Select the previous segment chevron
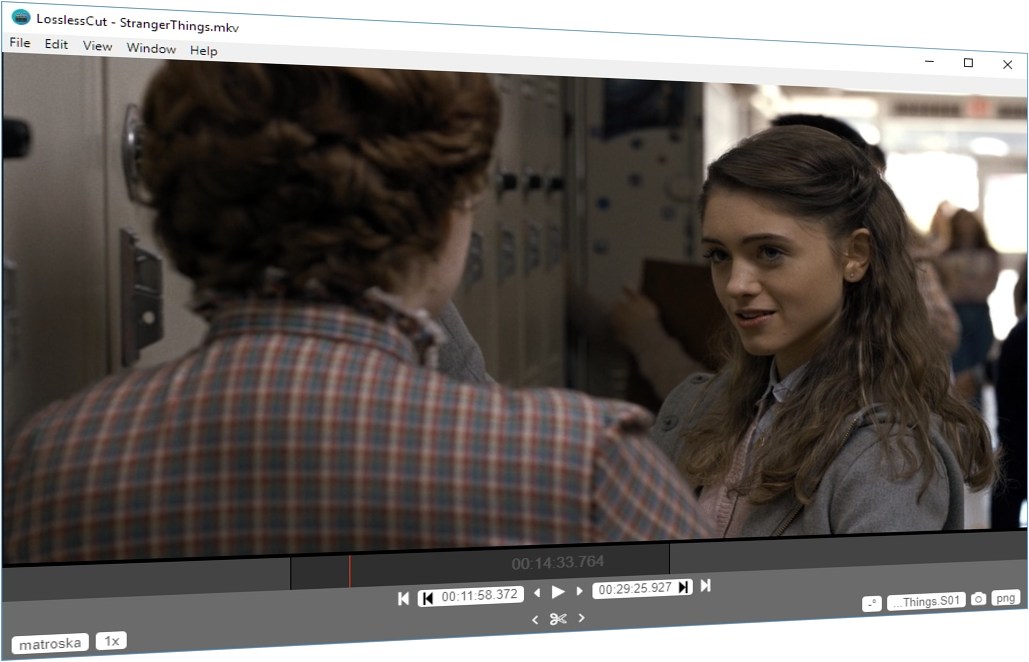The width and height of the screenshot is (1029, 662). [x=535, y=619]
